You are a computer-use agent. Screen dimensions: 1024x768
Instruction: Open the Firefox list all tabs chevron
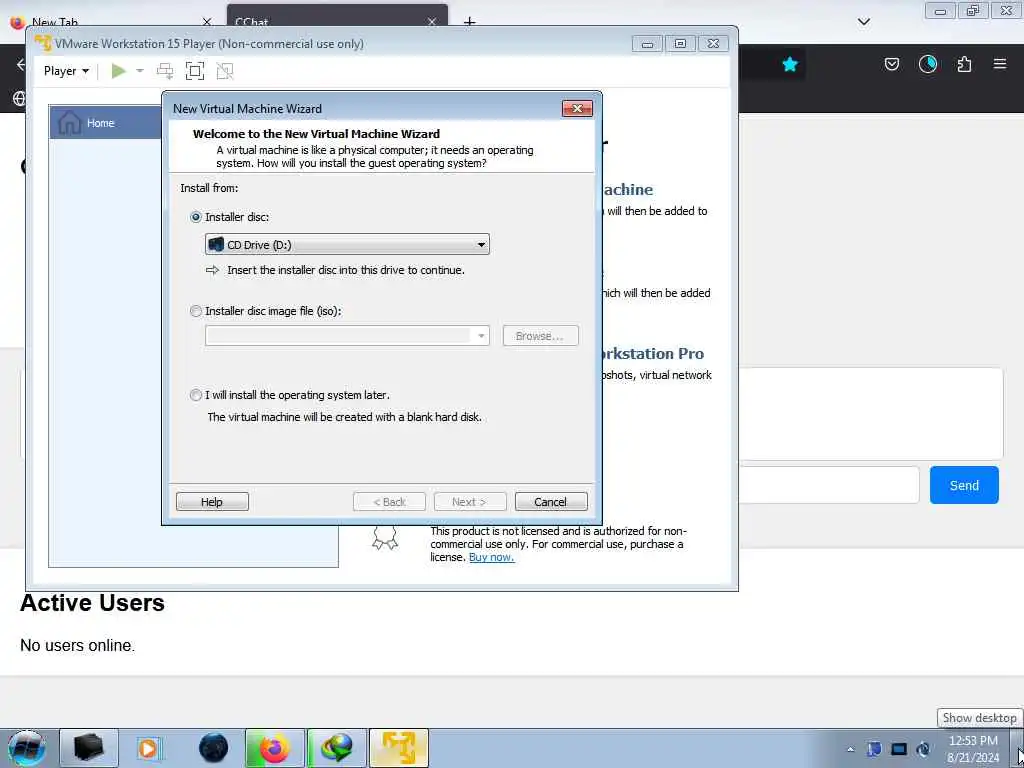pyautogui.click(x=863, y=22)
